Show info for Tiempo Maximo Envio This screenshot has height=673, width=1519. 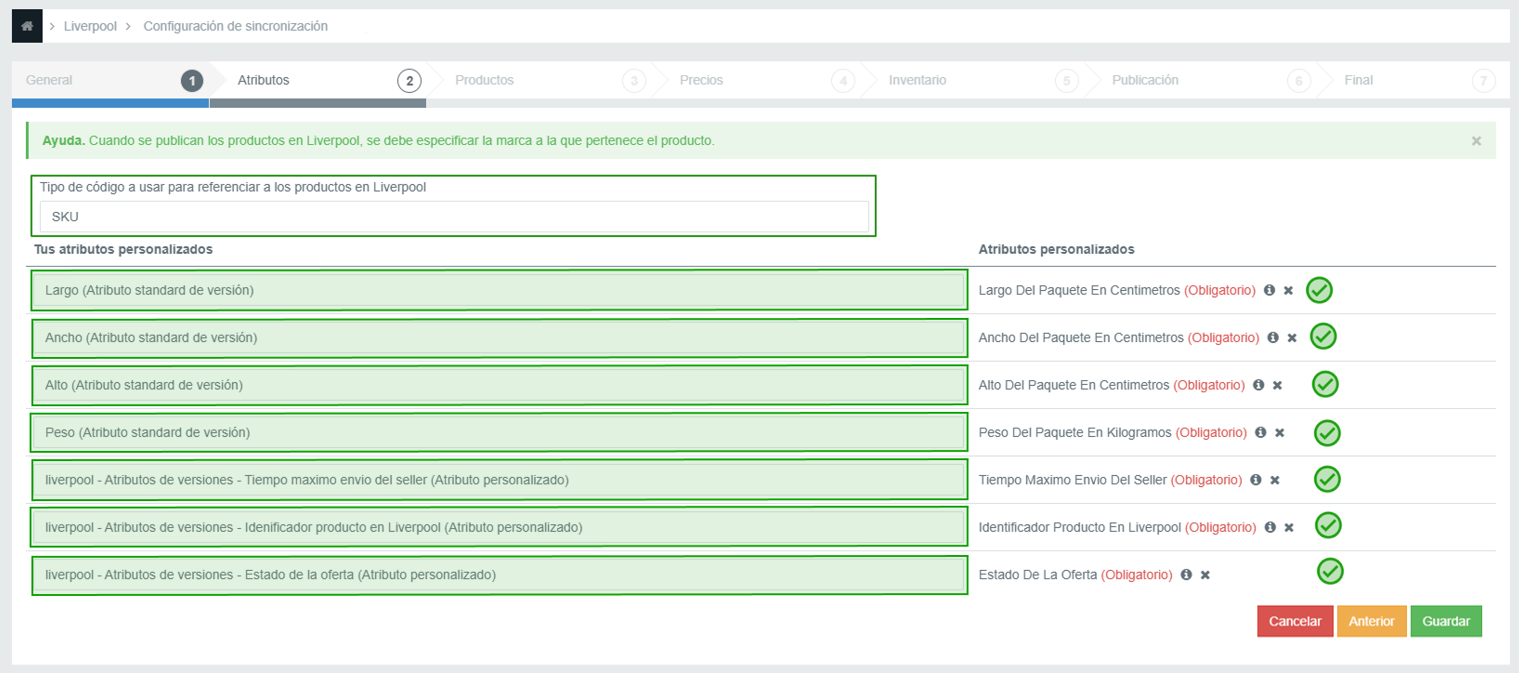[x=1255, y=480]
